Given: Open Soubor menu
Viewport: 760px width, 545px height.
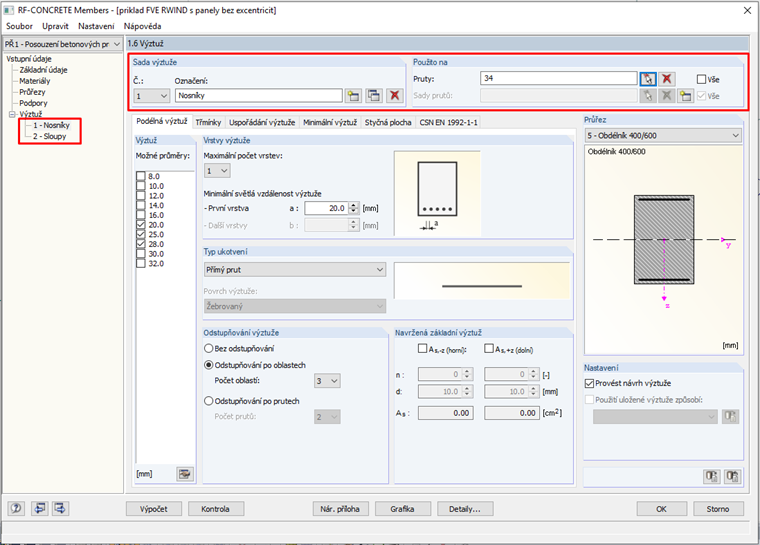Looking at the screenshot, I should [x=19, y=26].
